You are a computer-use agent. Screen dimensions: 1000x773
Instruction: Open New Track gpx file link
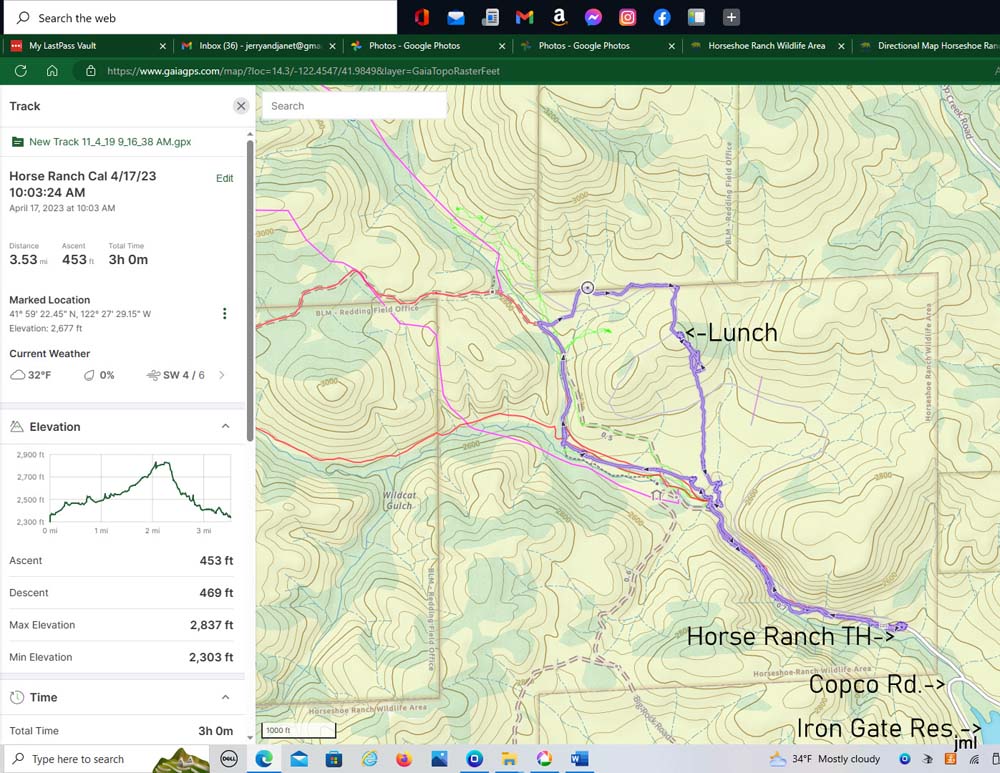point(109,142)
